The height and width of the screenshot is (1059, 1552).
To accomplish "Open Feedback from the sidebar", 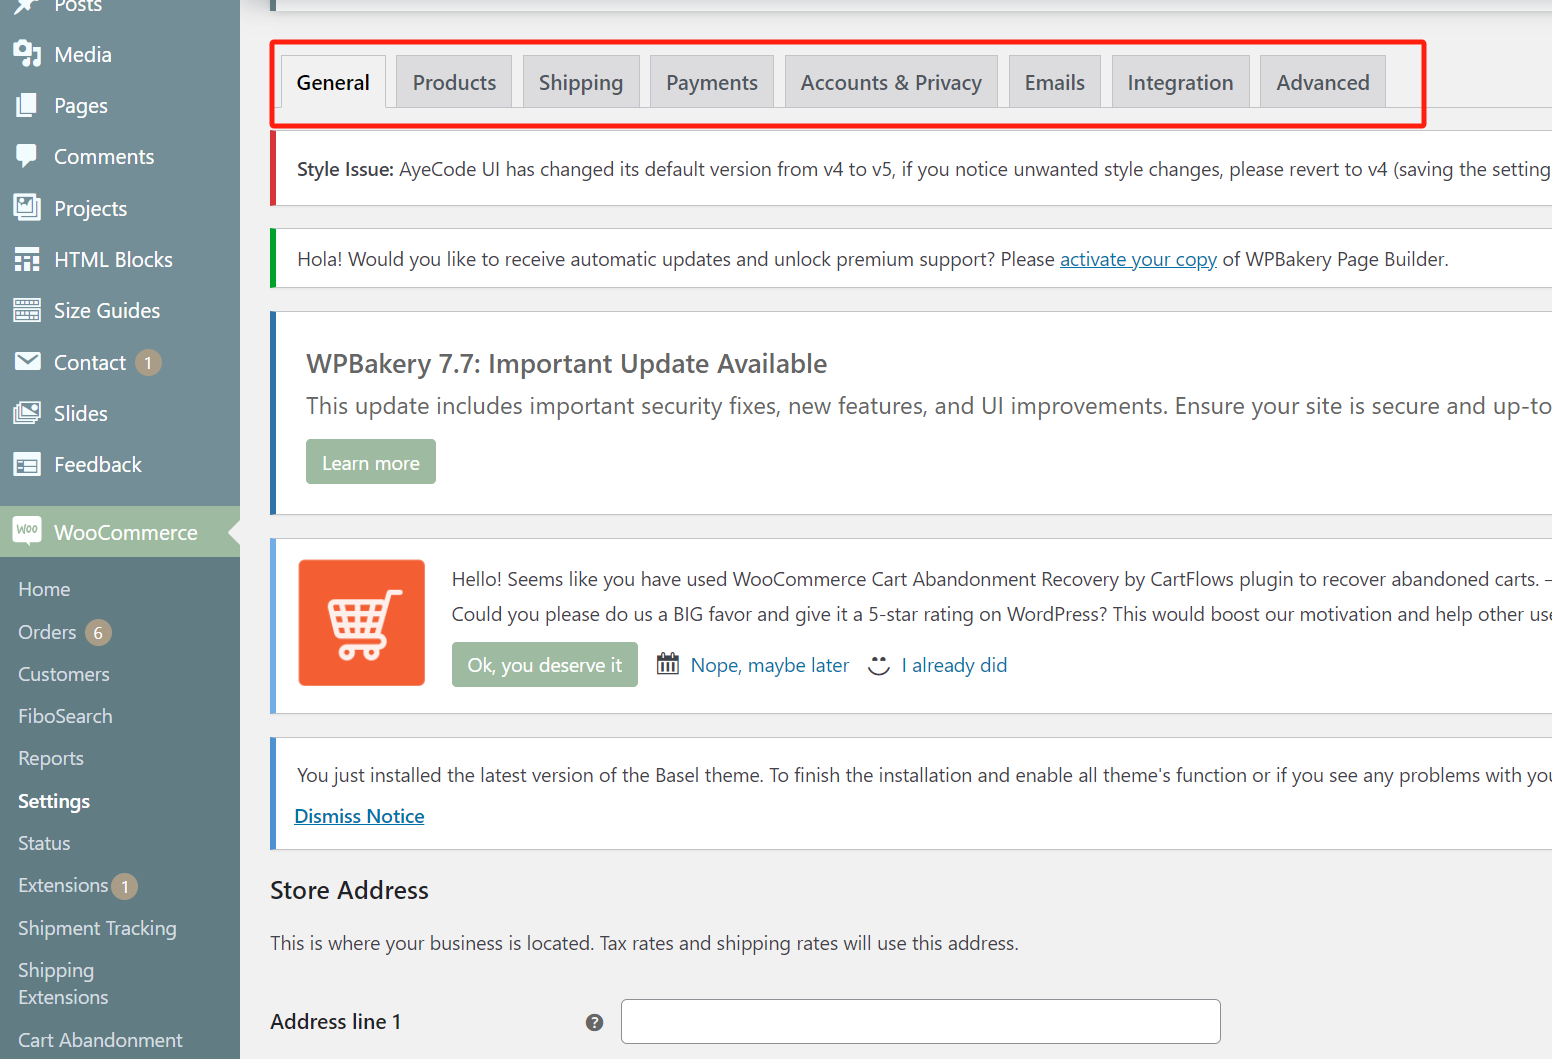I will pos(27,464).
